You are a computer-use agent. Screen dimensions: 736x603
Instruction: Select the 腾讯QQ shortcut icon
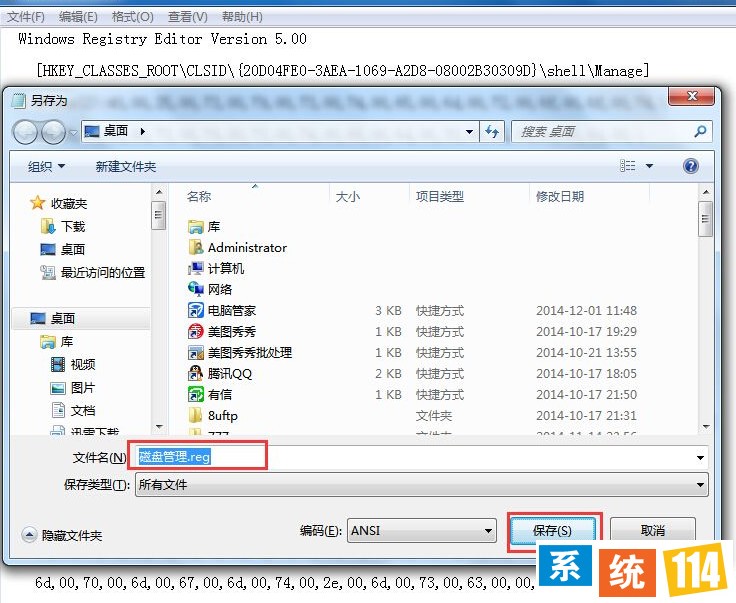[196, 374]
